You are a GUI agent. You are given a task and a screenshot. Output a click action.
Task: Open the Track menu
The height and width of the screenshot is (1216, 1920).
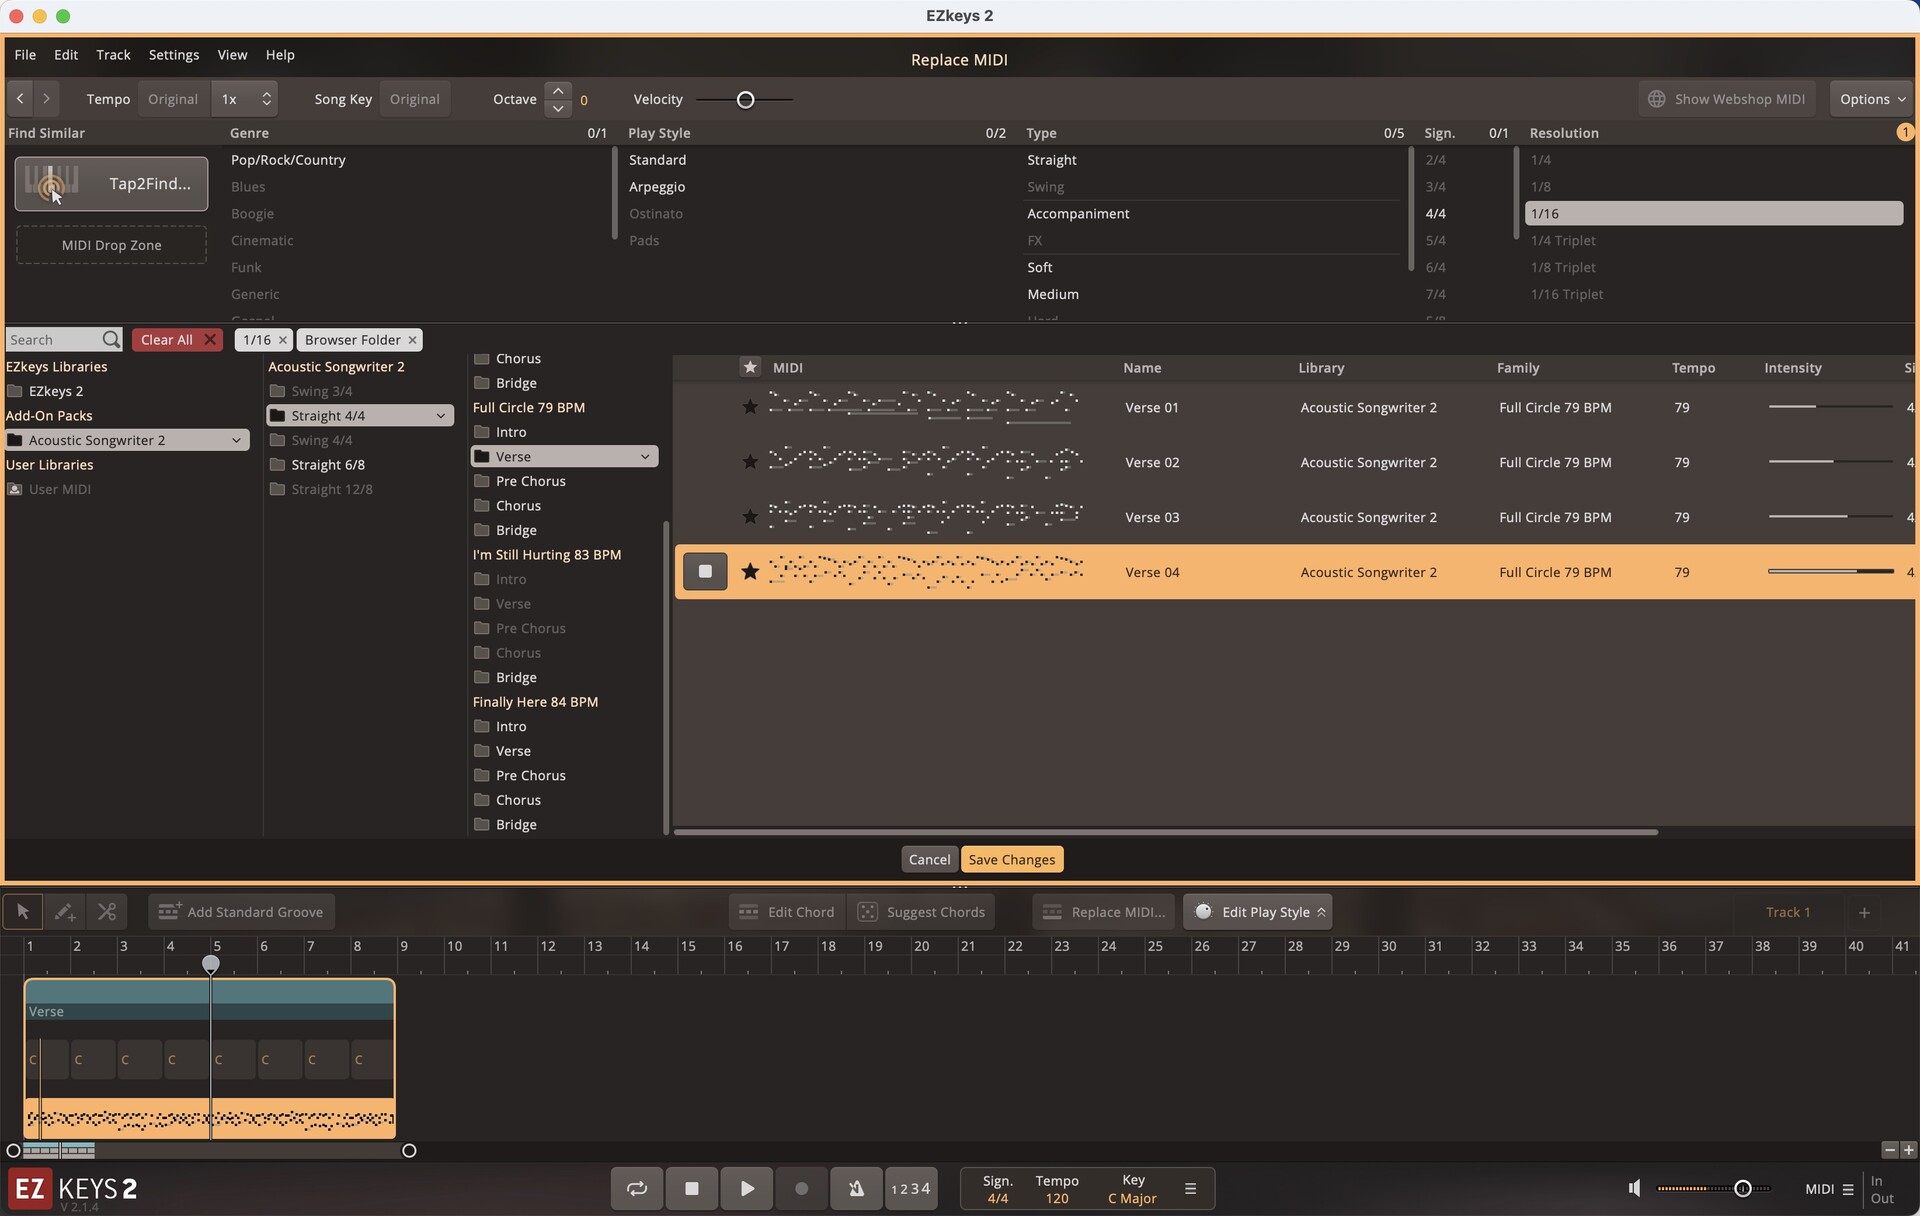pos(113,55)
